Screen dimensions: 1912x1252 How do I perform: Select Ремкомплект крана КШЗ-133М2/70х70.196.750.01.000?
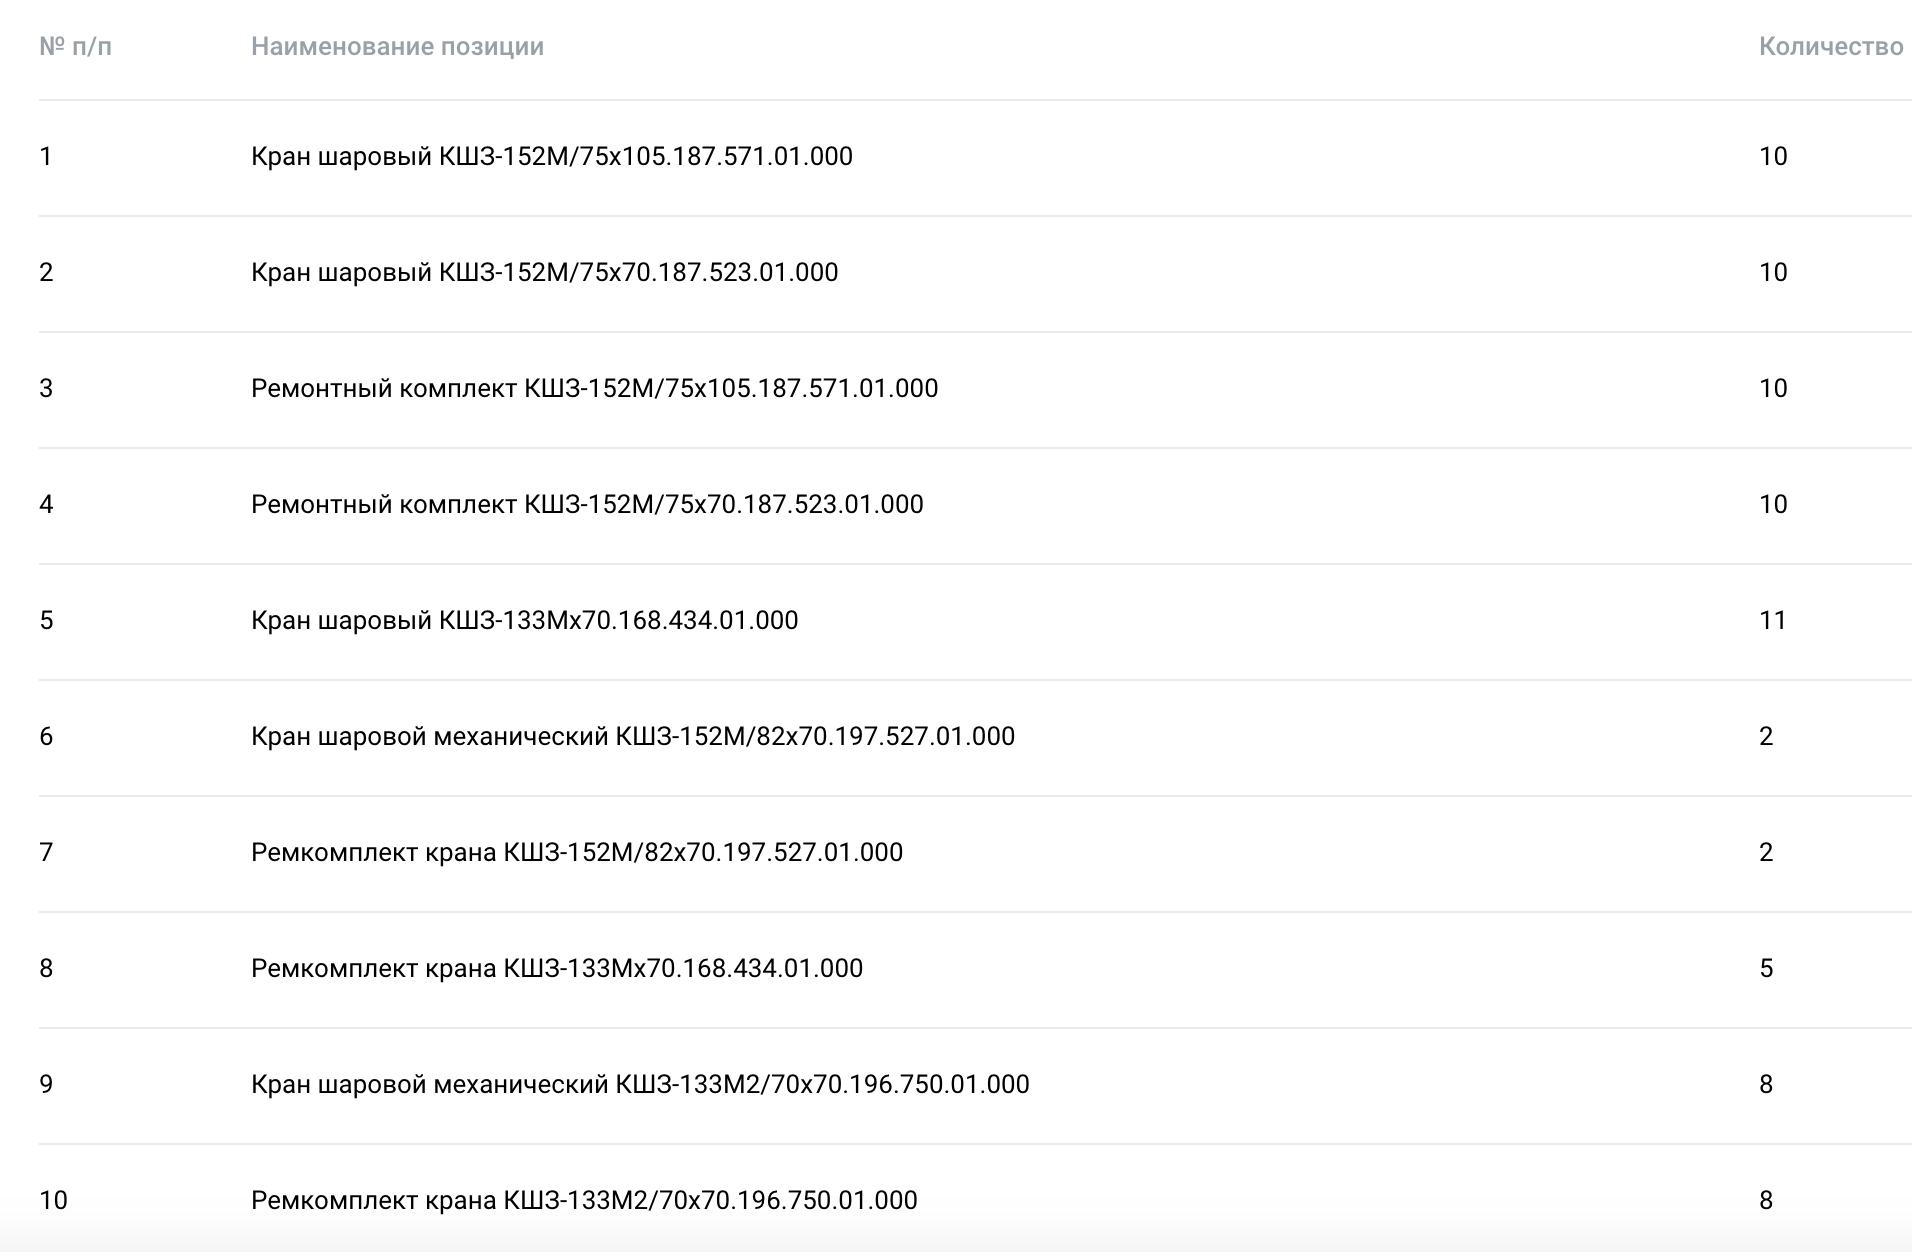pyautogui.click(x=584, y=1200)
